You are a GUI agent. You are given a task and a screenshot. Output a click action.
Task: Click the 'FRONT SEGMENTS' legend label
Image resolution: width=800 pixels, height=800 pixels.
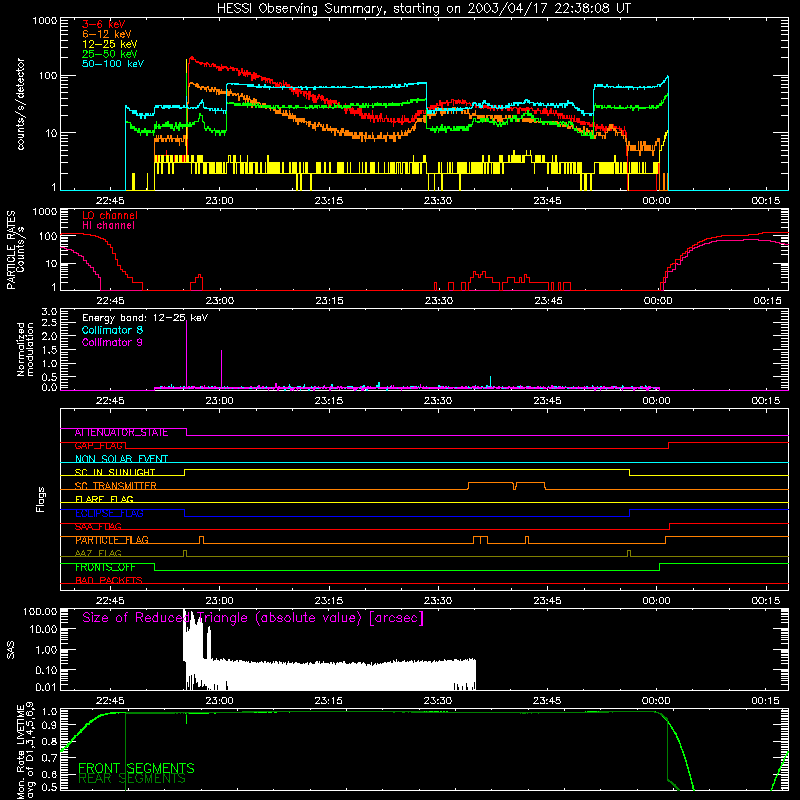pyautogui.click(x=136, y=768)
